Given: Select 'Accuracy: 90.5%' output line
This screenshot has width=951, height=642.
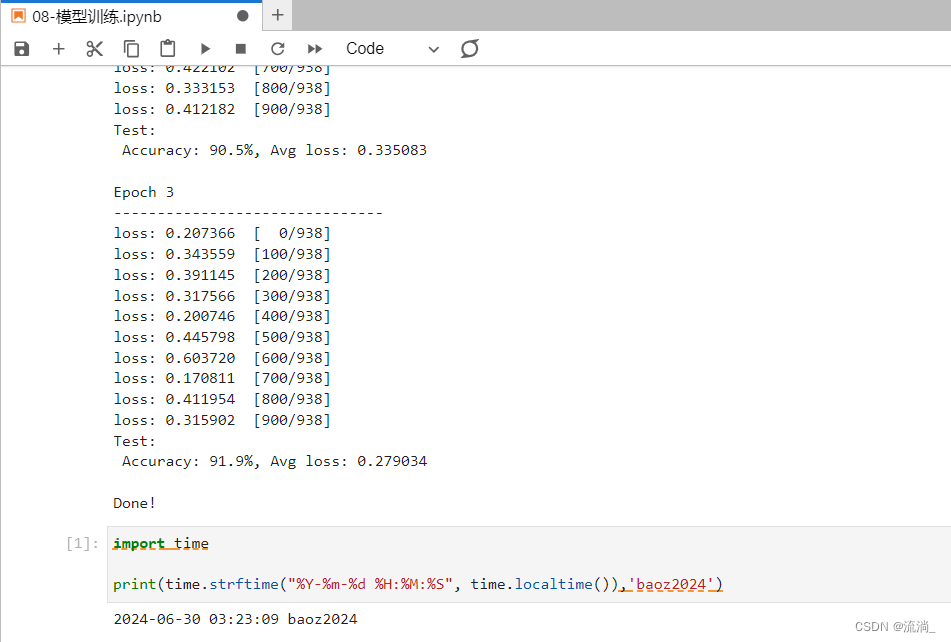Looking at the screenshot, I should [274, 150].
